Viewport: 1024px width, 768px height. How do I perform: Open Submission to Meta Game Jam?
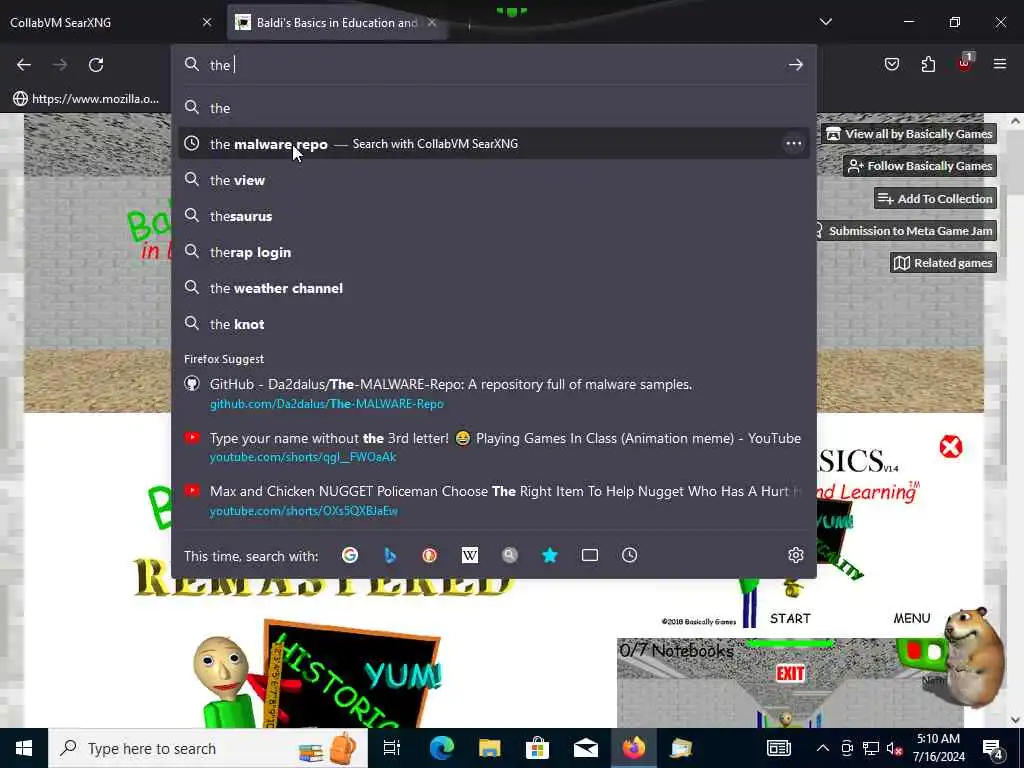[905, 231]
